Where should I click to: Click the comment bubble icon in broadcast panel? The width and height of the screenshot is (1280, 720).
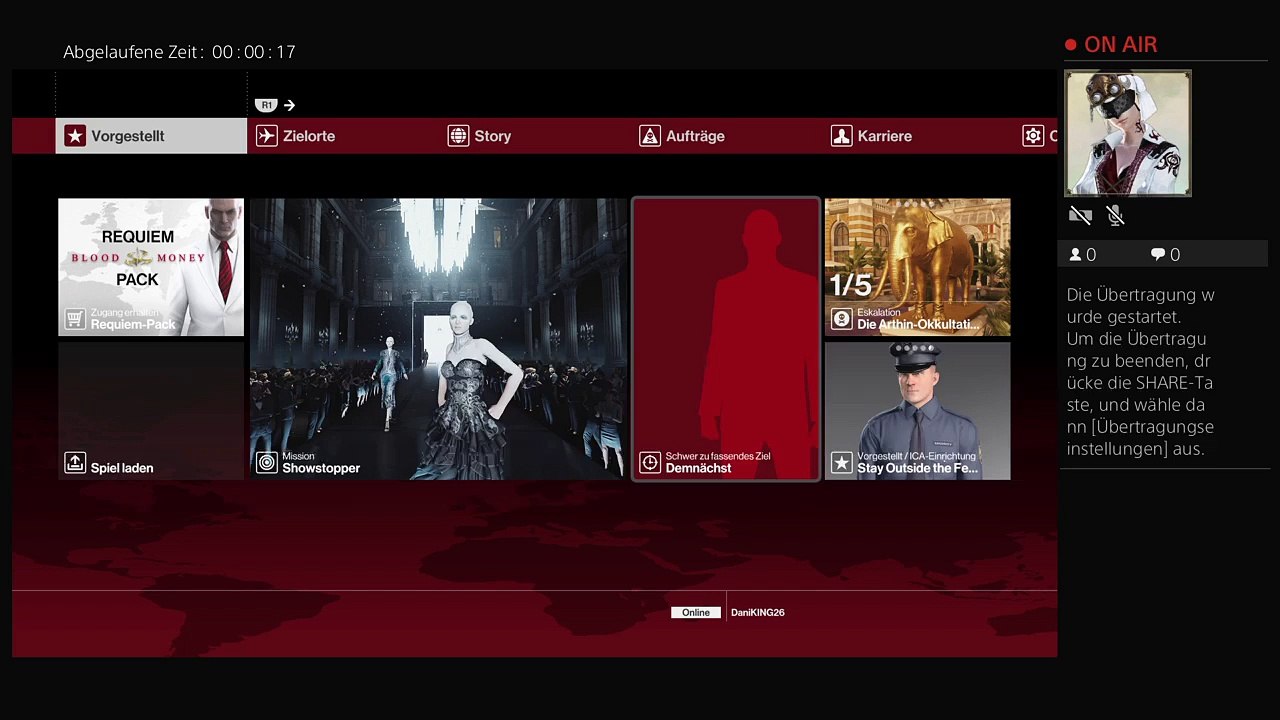click(1158, 255)
